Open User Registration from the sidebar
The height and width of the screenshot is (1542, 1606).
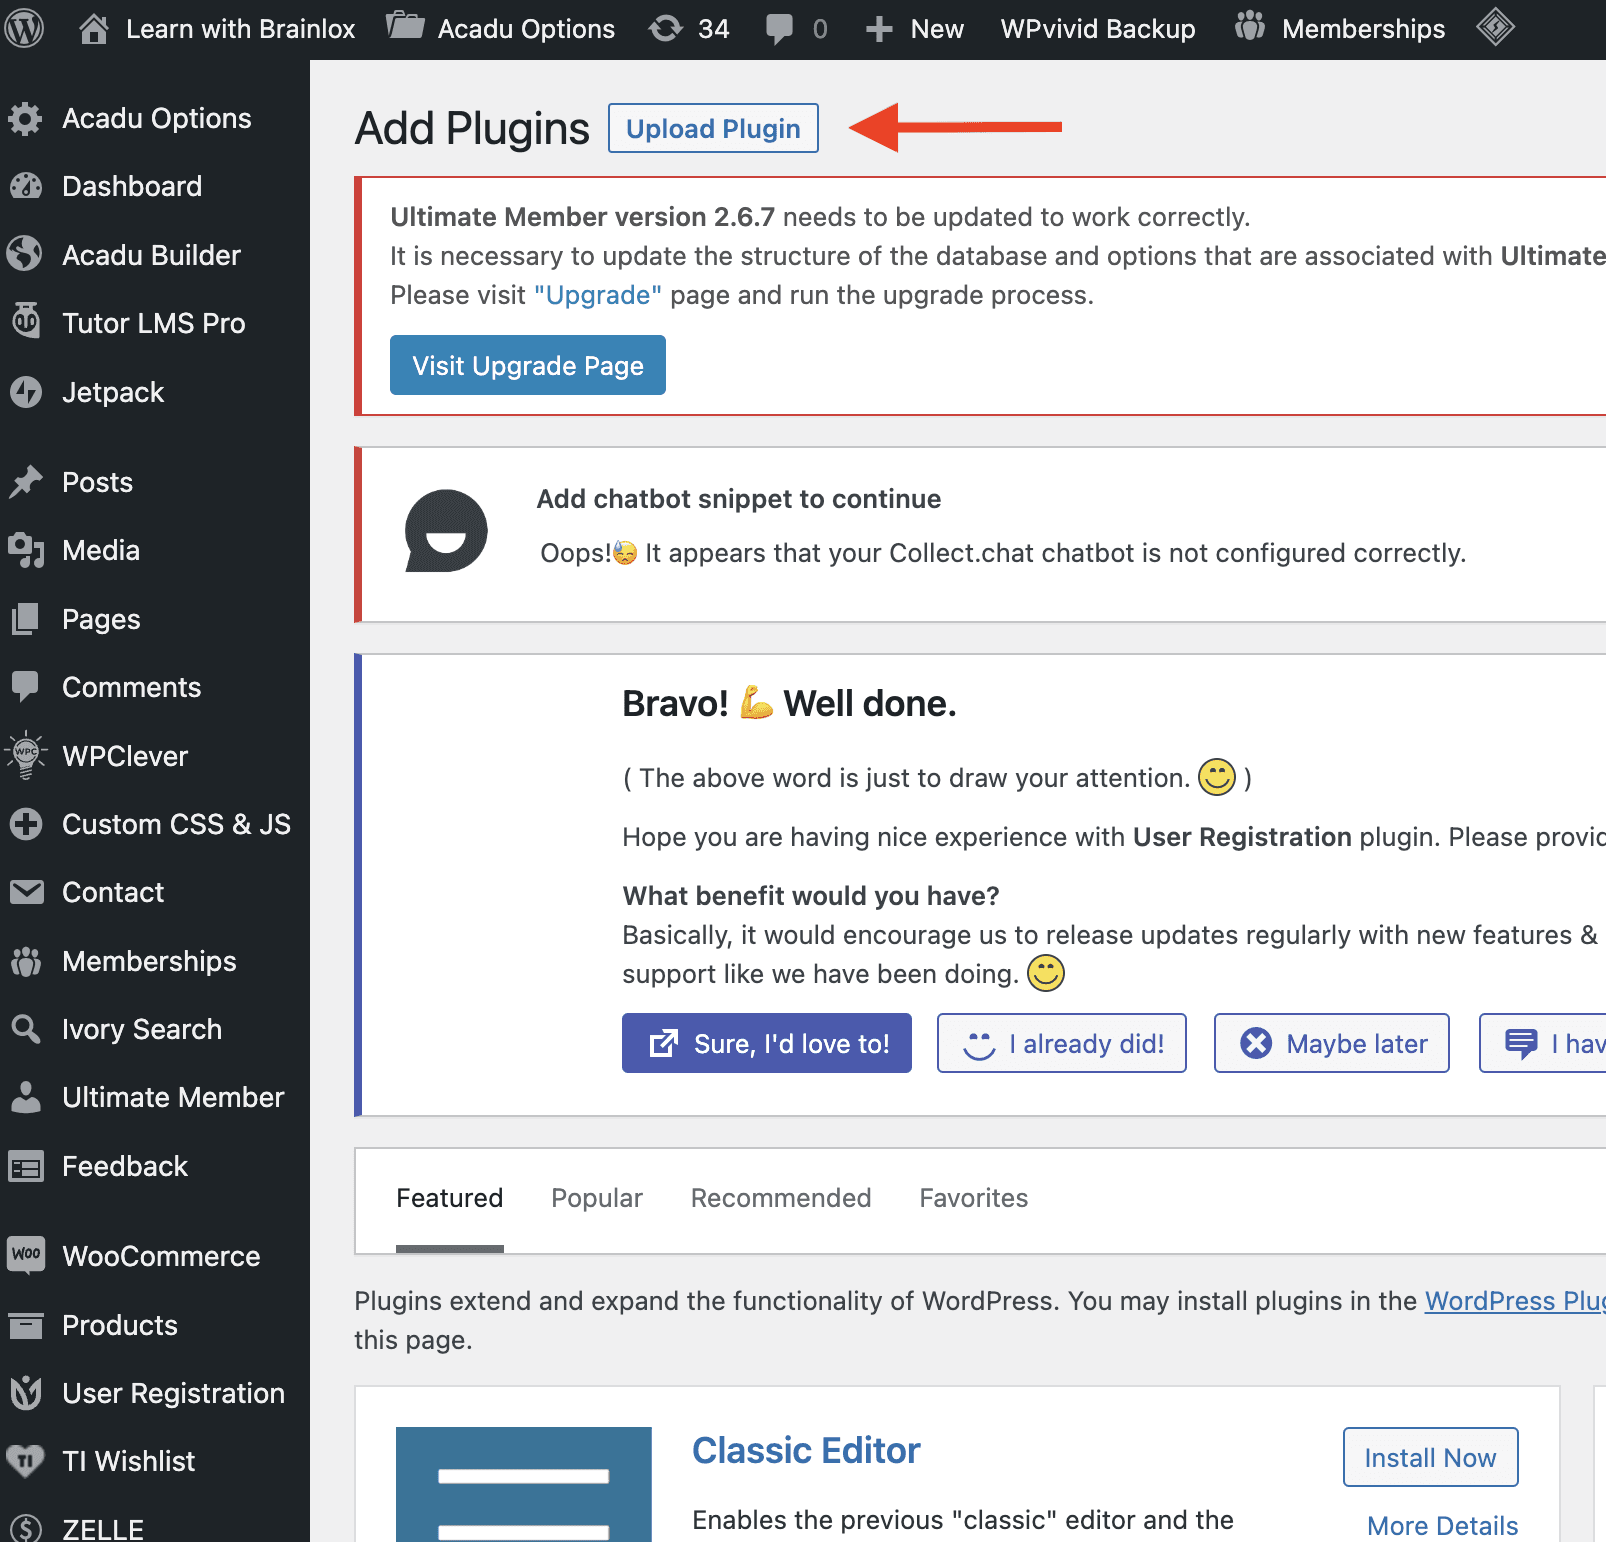tap(27, 1392)
